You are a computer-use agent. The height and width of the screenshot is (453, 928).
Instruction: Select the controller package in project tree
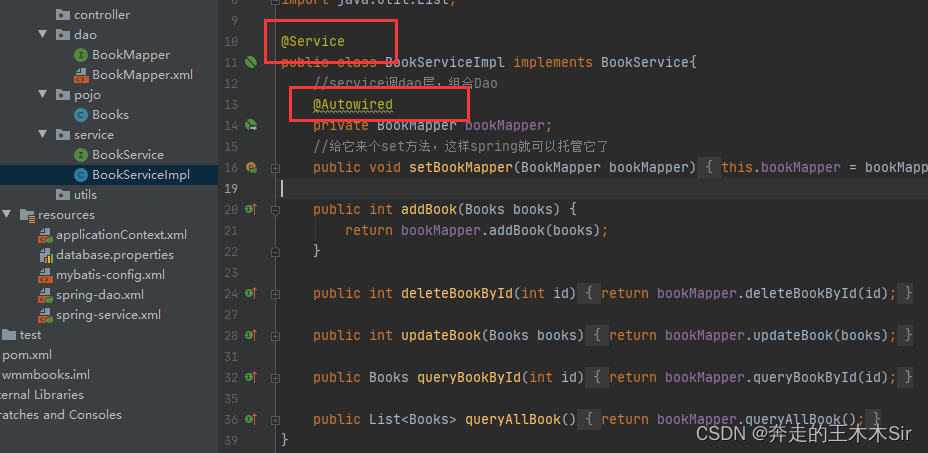pos(102,15)
